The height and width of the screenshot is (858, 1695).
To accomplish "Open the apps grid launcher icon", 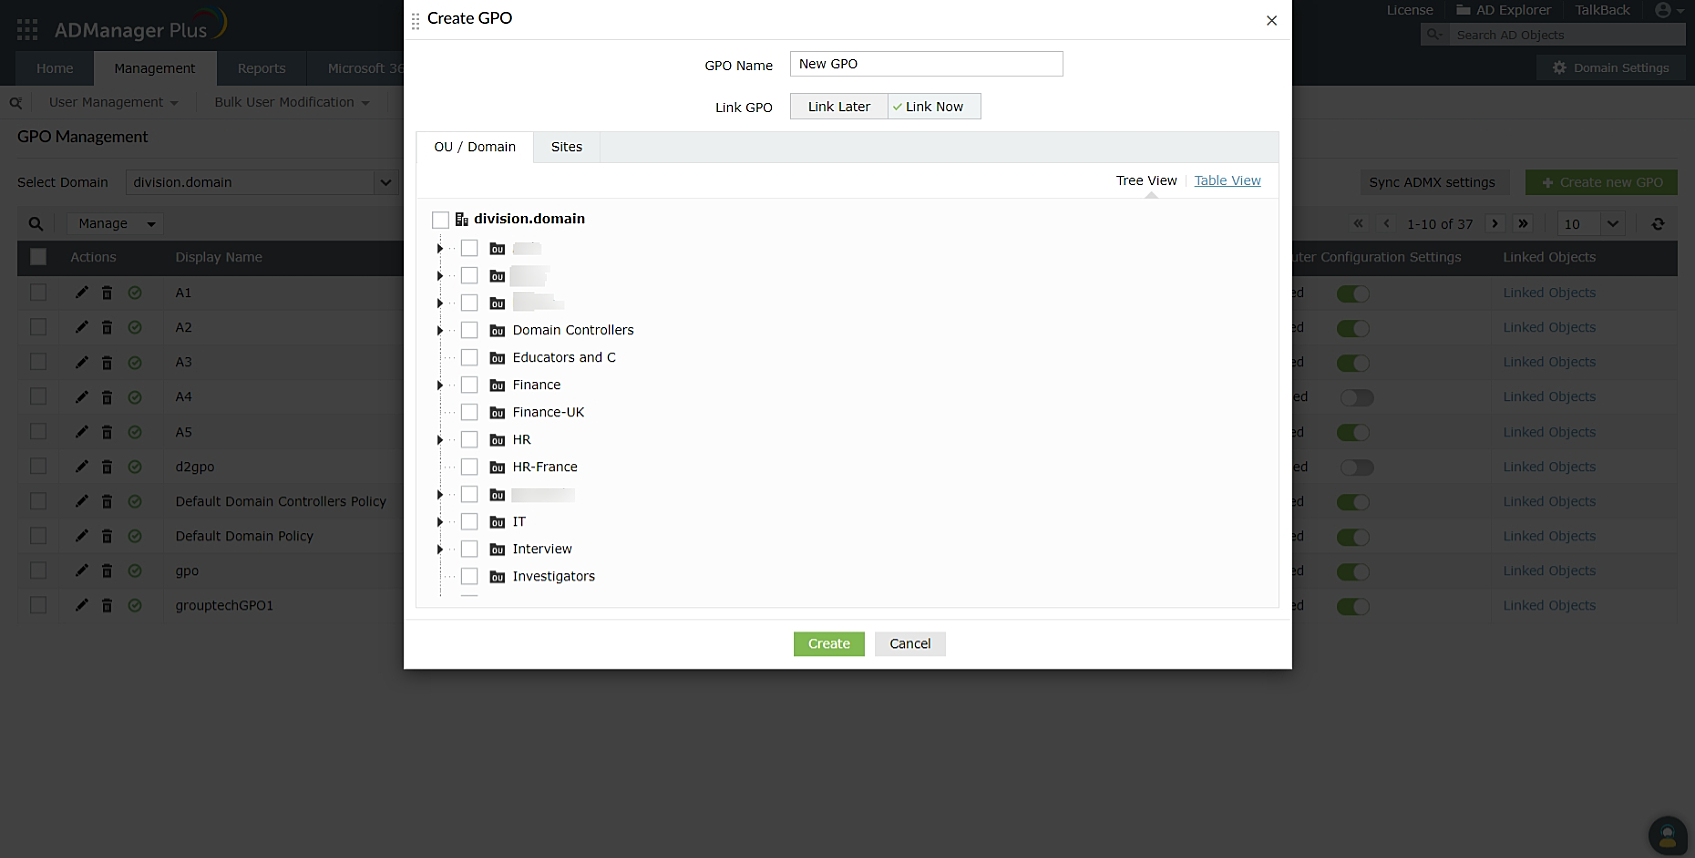I will (x=27, y=29).
